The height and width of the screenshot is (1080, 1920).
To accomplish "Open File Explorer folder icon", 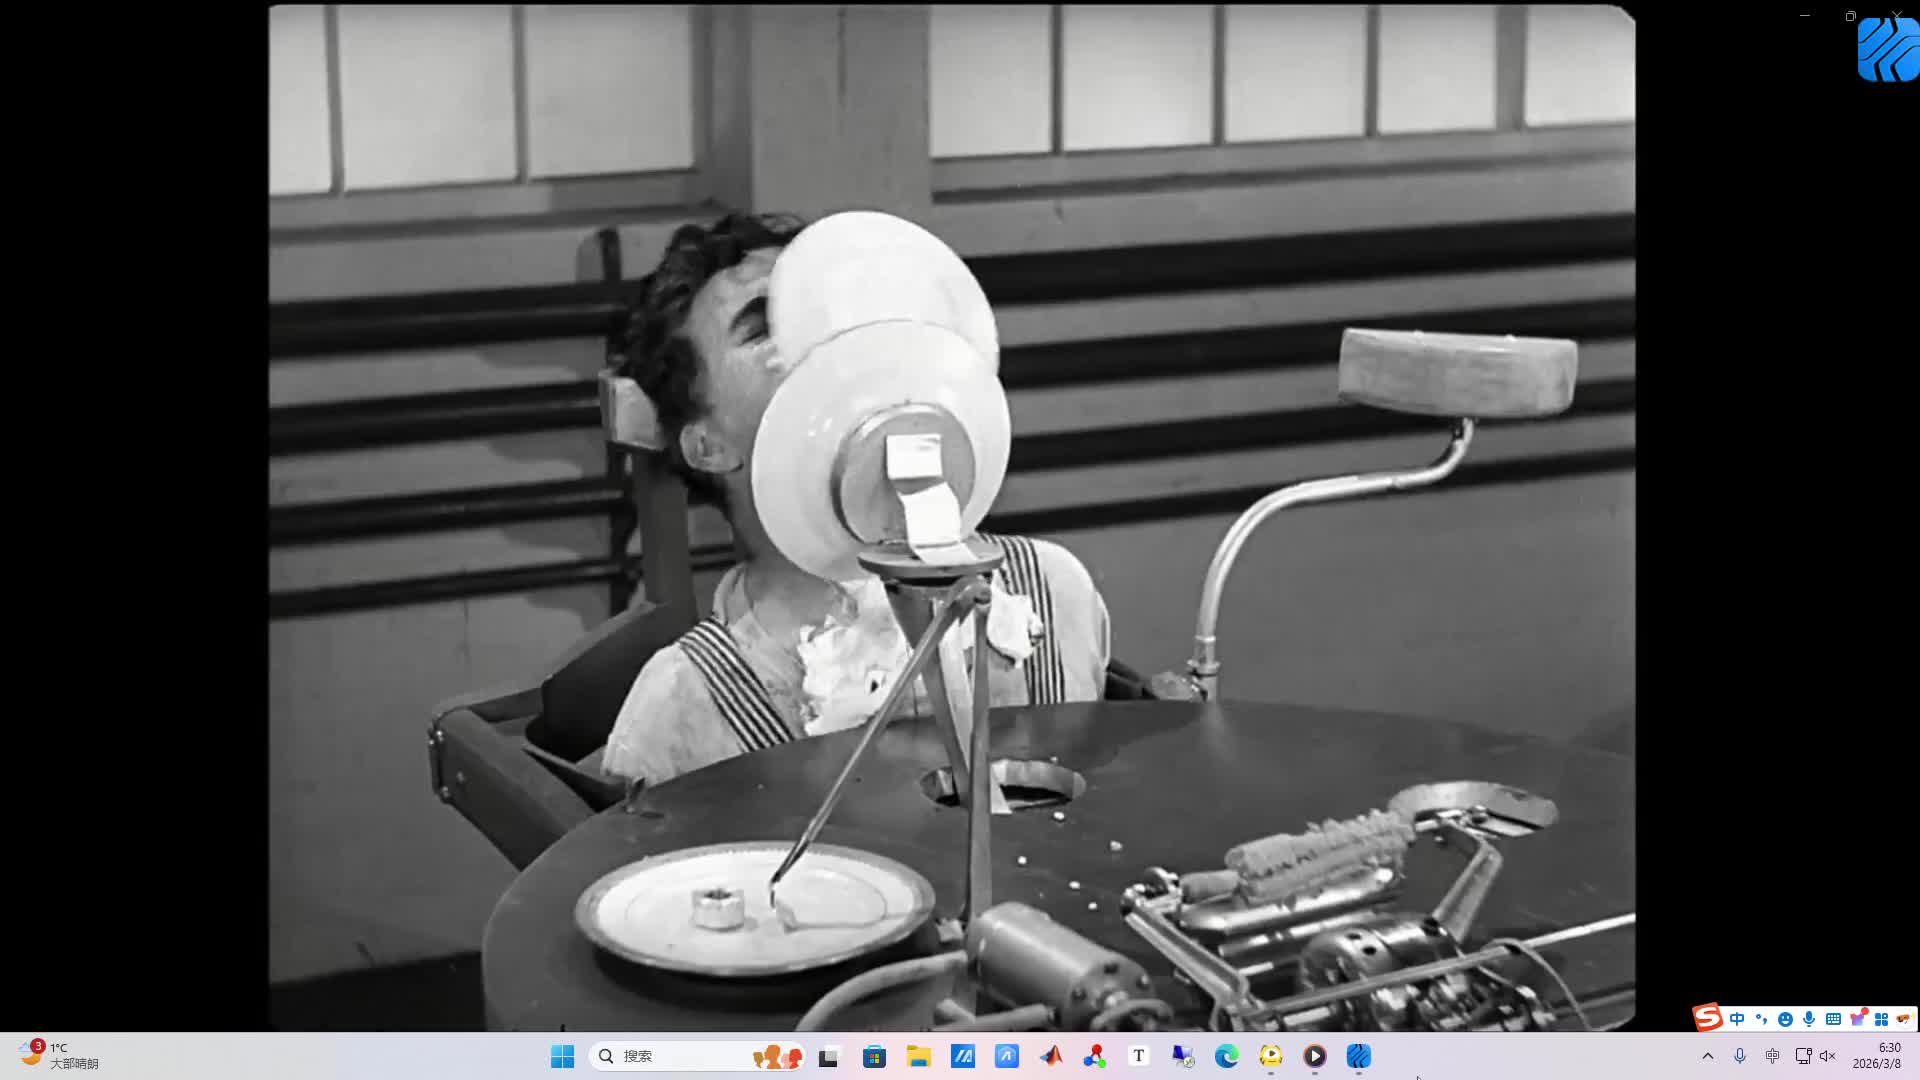I will pyautogui.click(x=918, y=1056).
